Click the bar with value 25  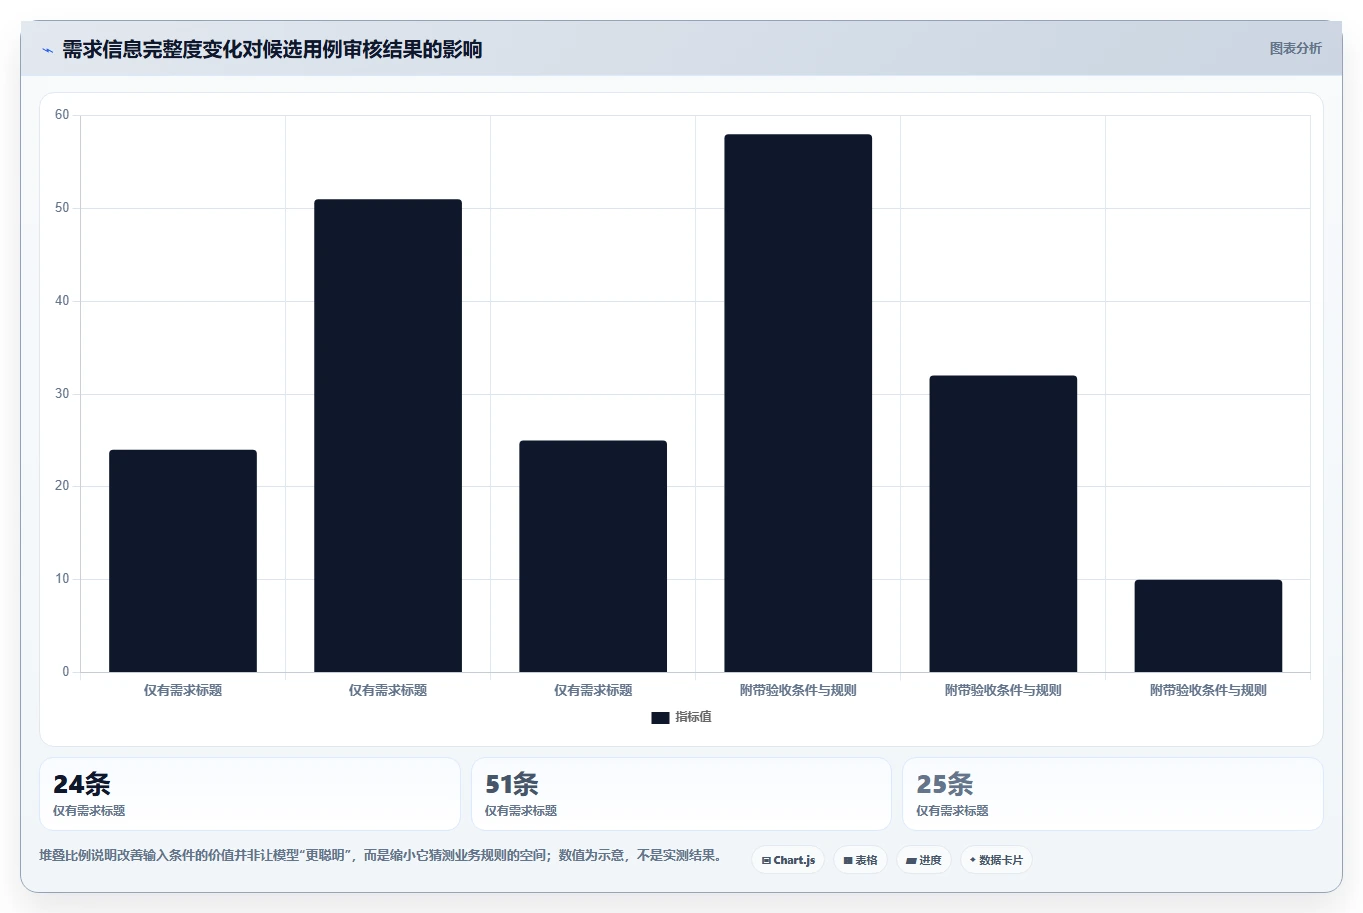593,556
